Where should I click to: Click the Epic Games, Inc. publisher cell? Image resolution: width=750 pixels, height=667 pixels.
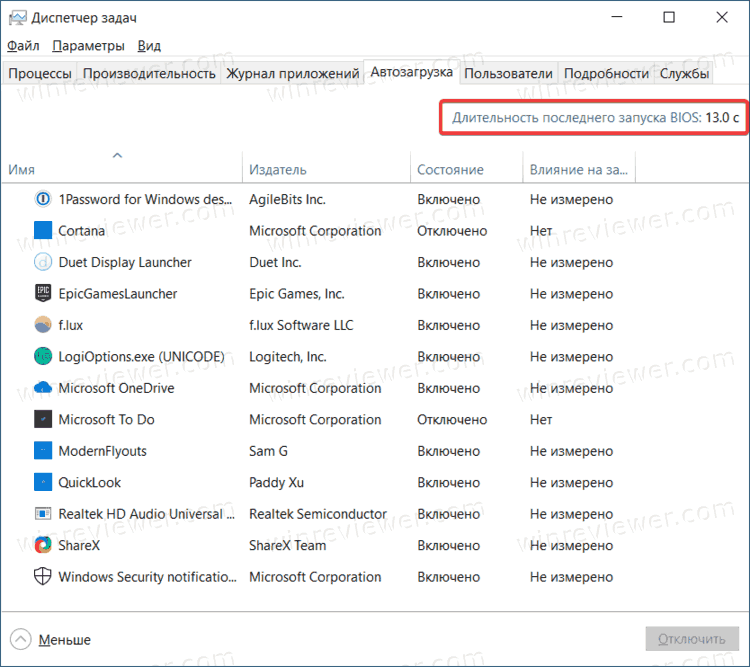pos(297,294)
